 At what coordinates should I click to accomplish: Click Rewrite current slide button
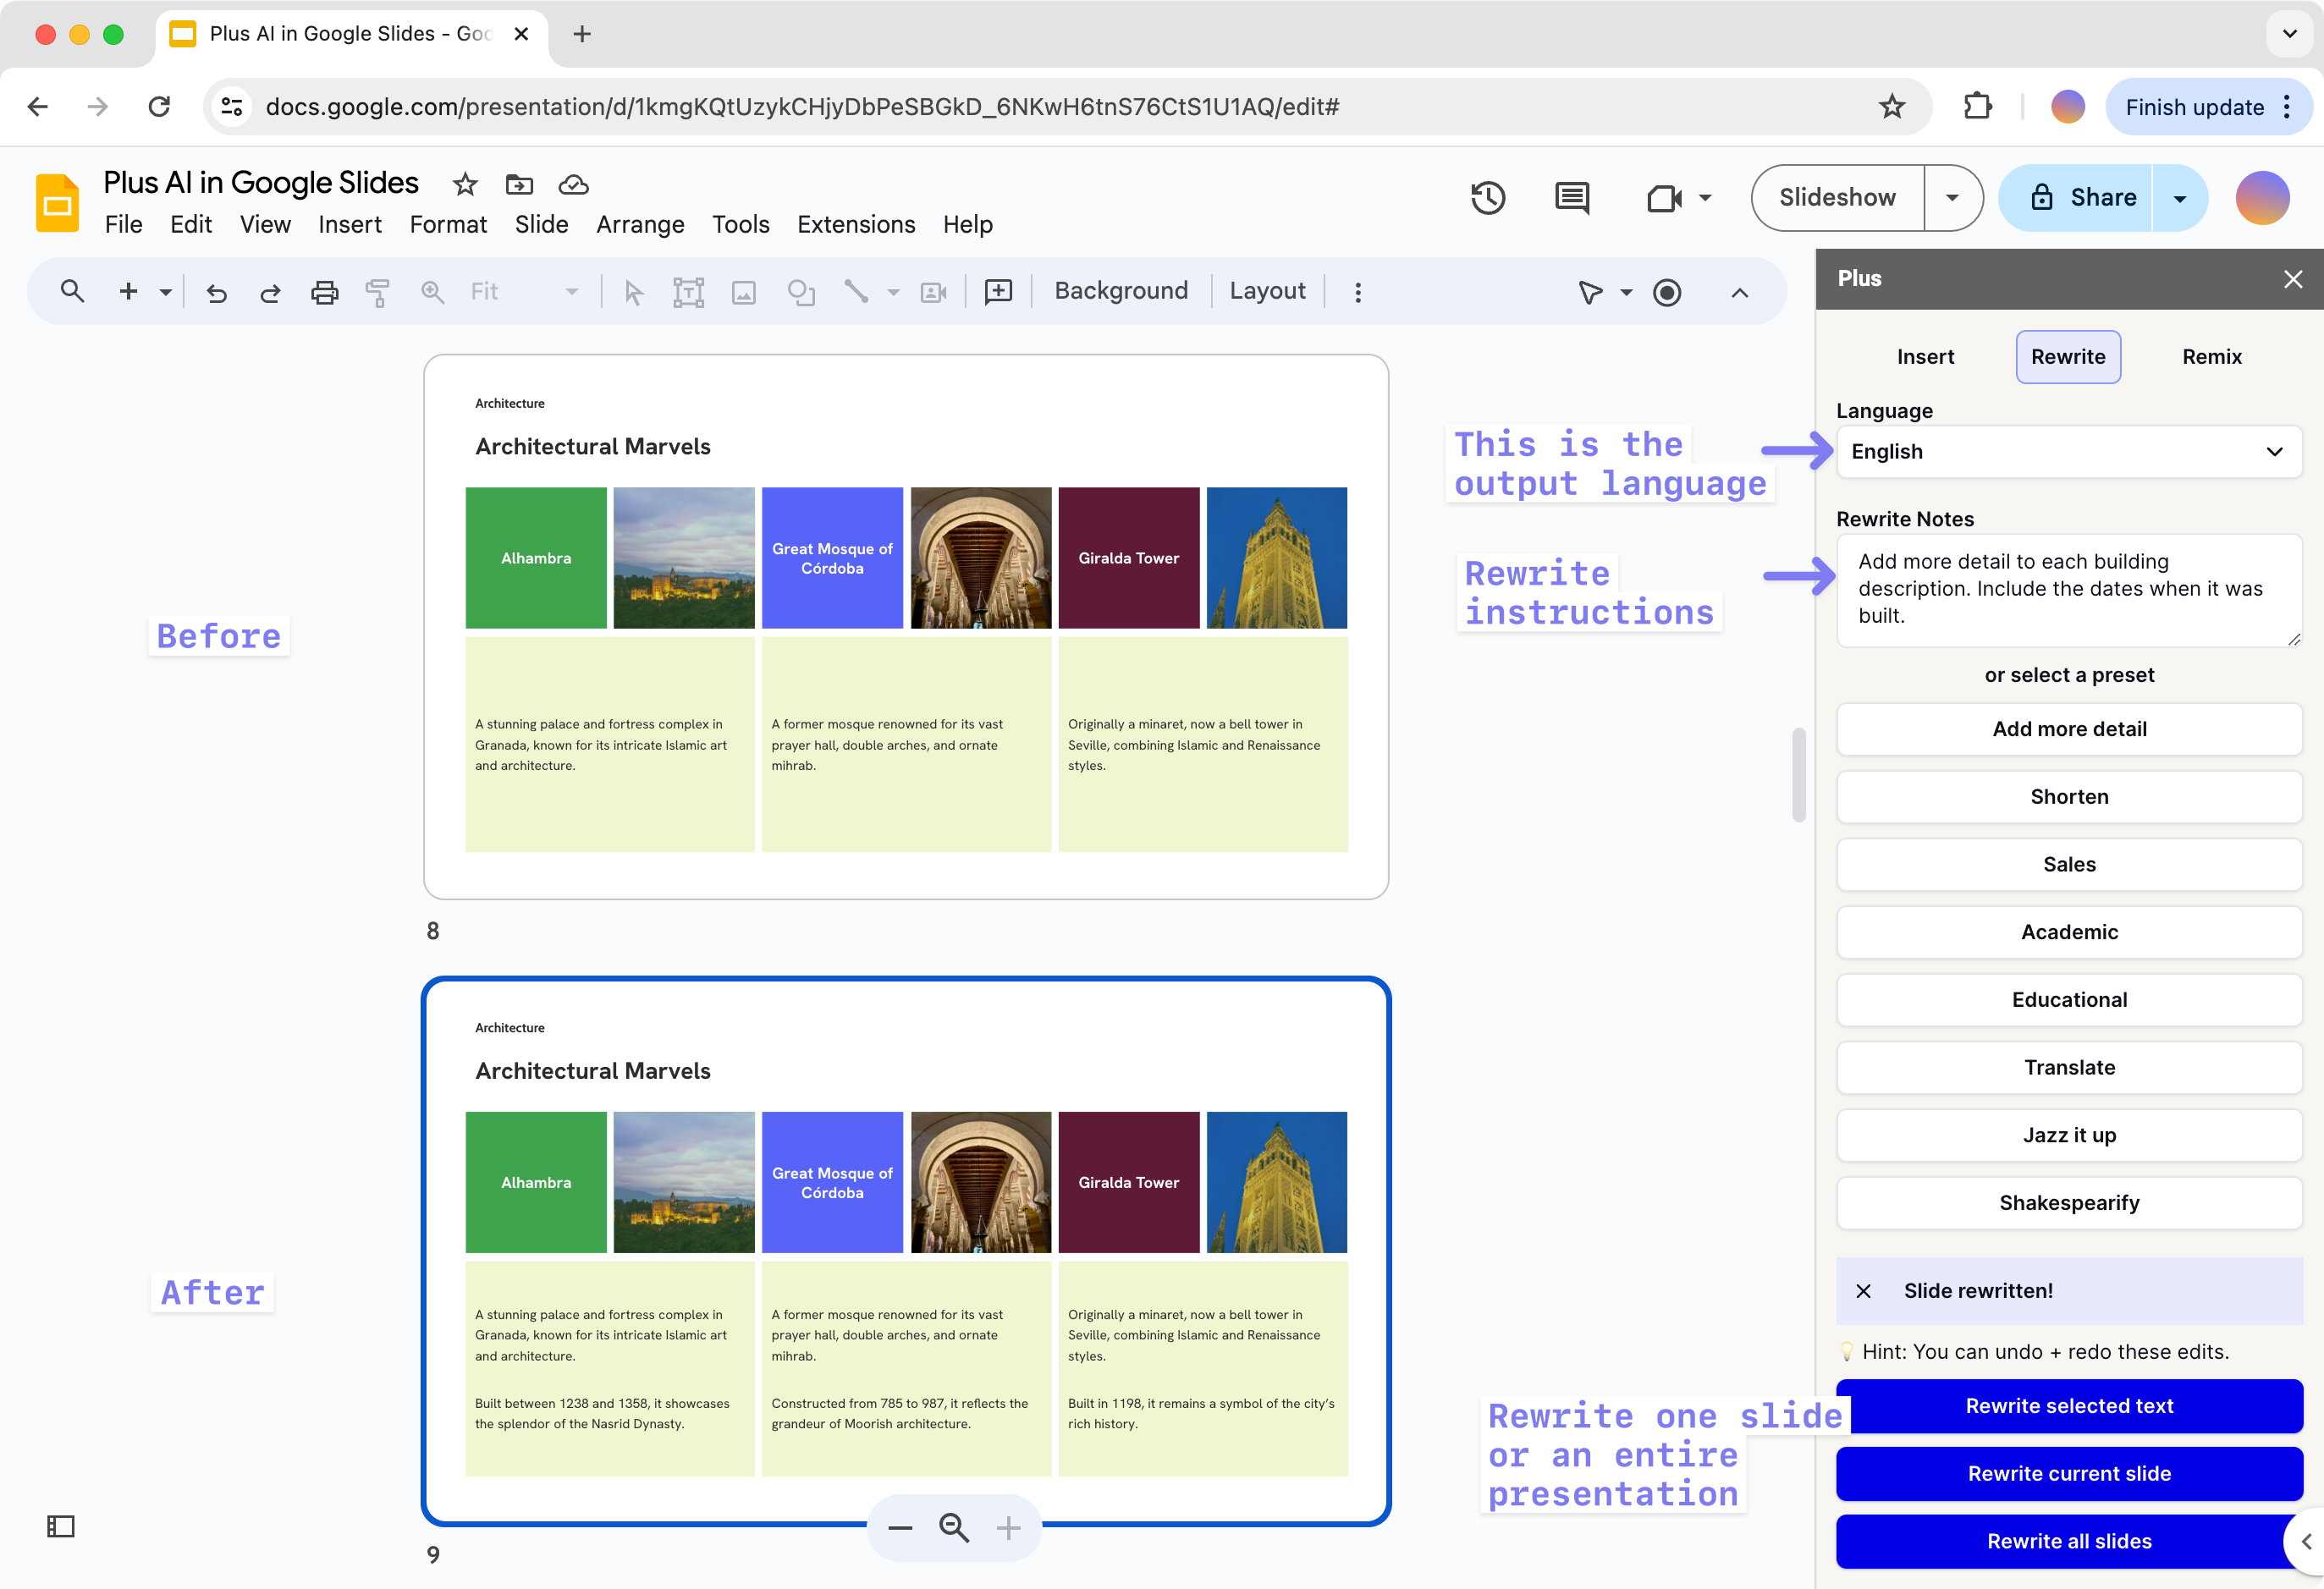(2068, 1473)
